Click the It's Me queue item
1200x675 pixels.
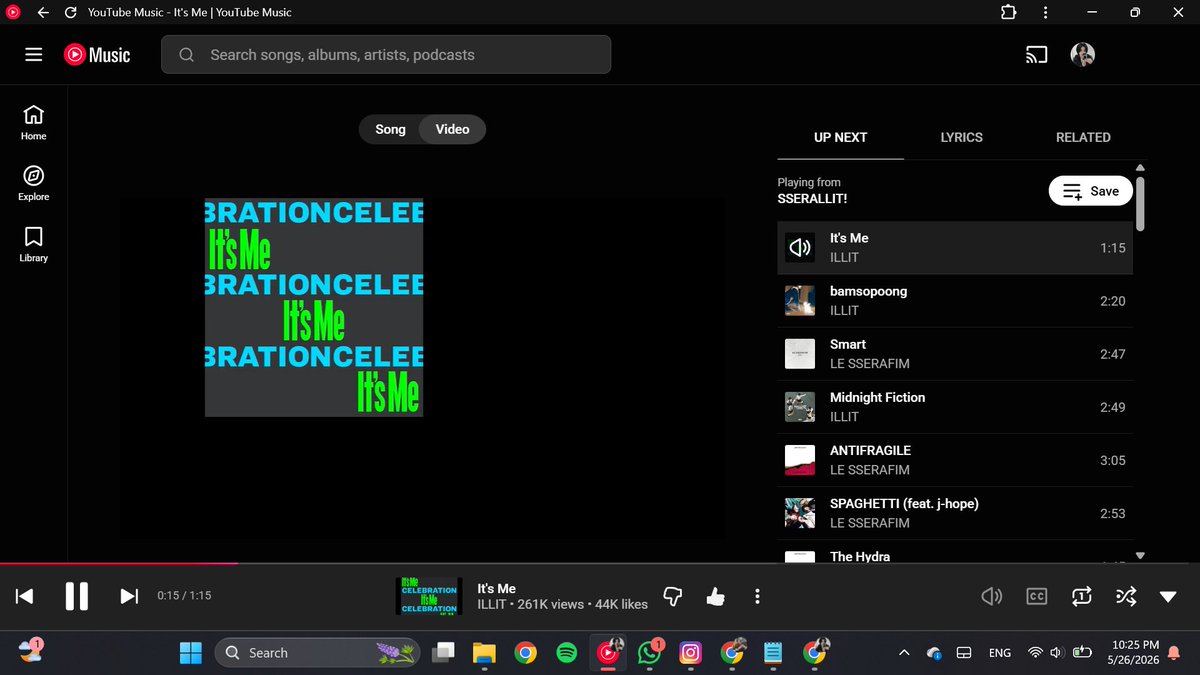[x=955, y=248]
